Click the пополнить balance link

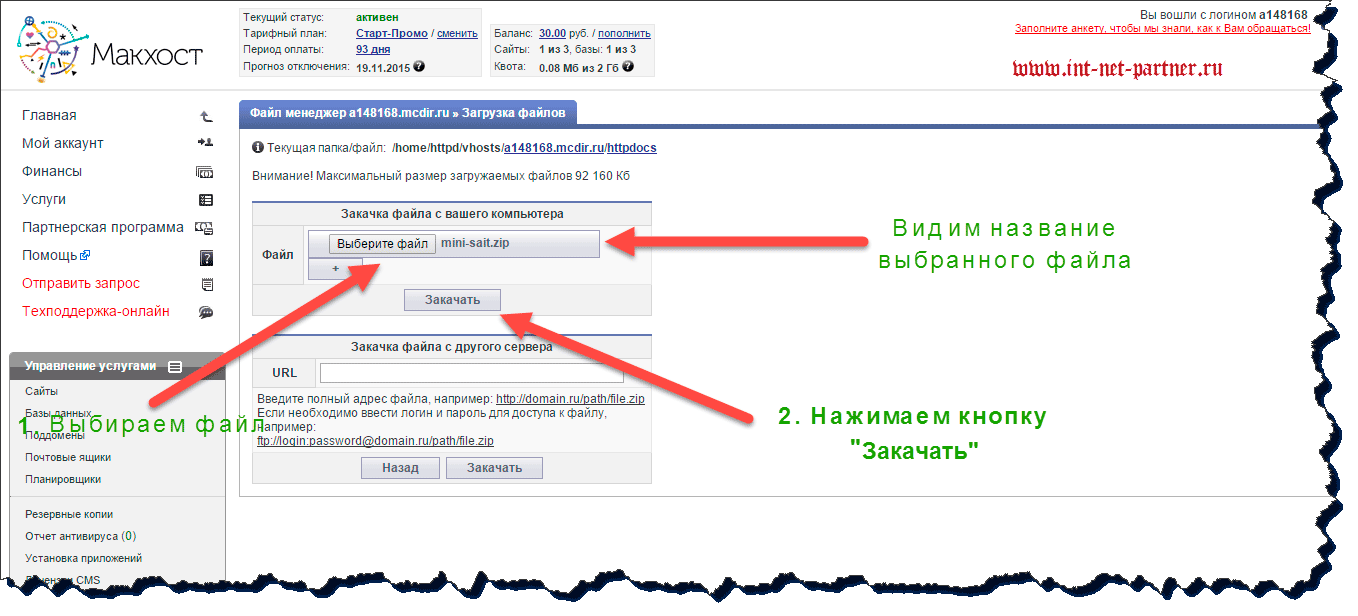[624, 33]
